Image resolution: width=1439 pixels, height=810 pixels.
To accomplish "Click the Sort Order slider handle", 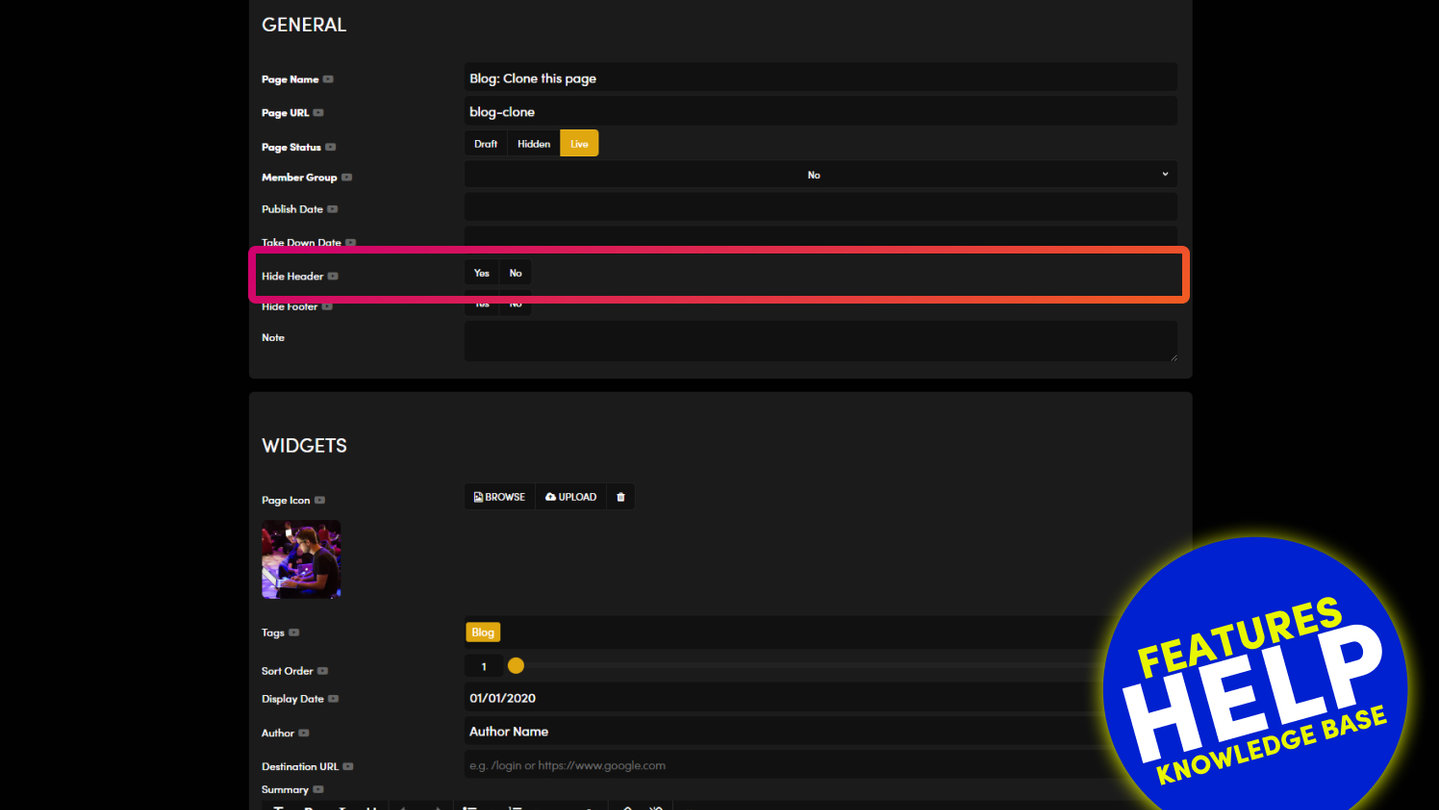I will pyautogui.click(x=516, y=666).
